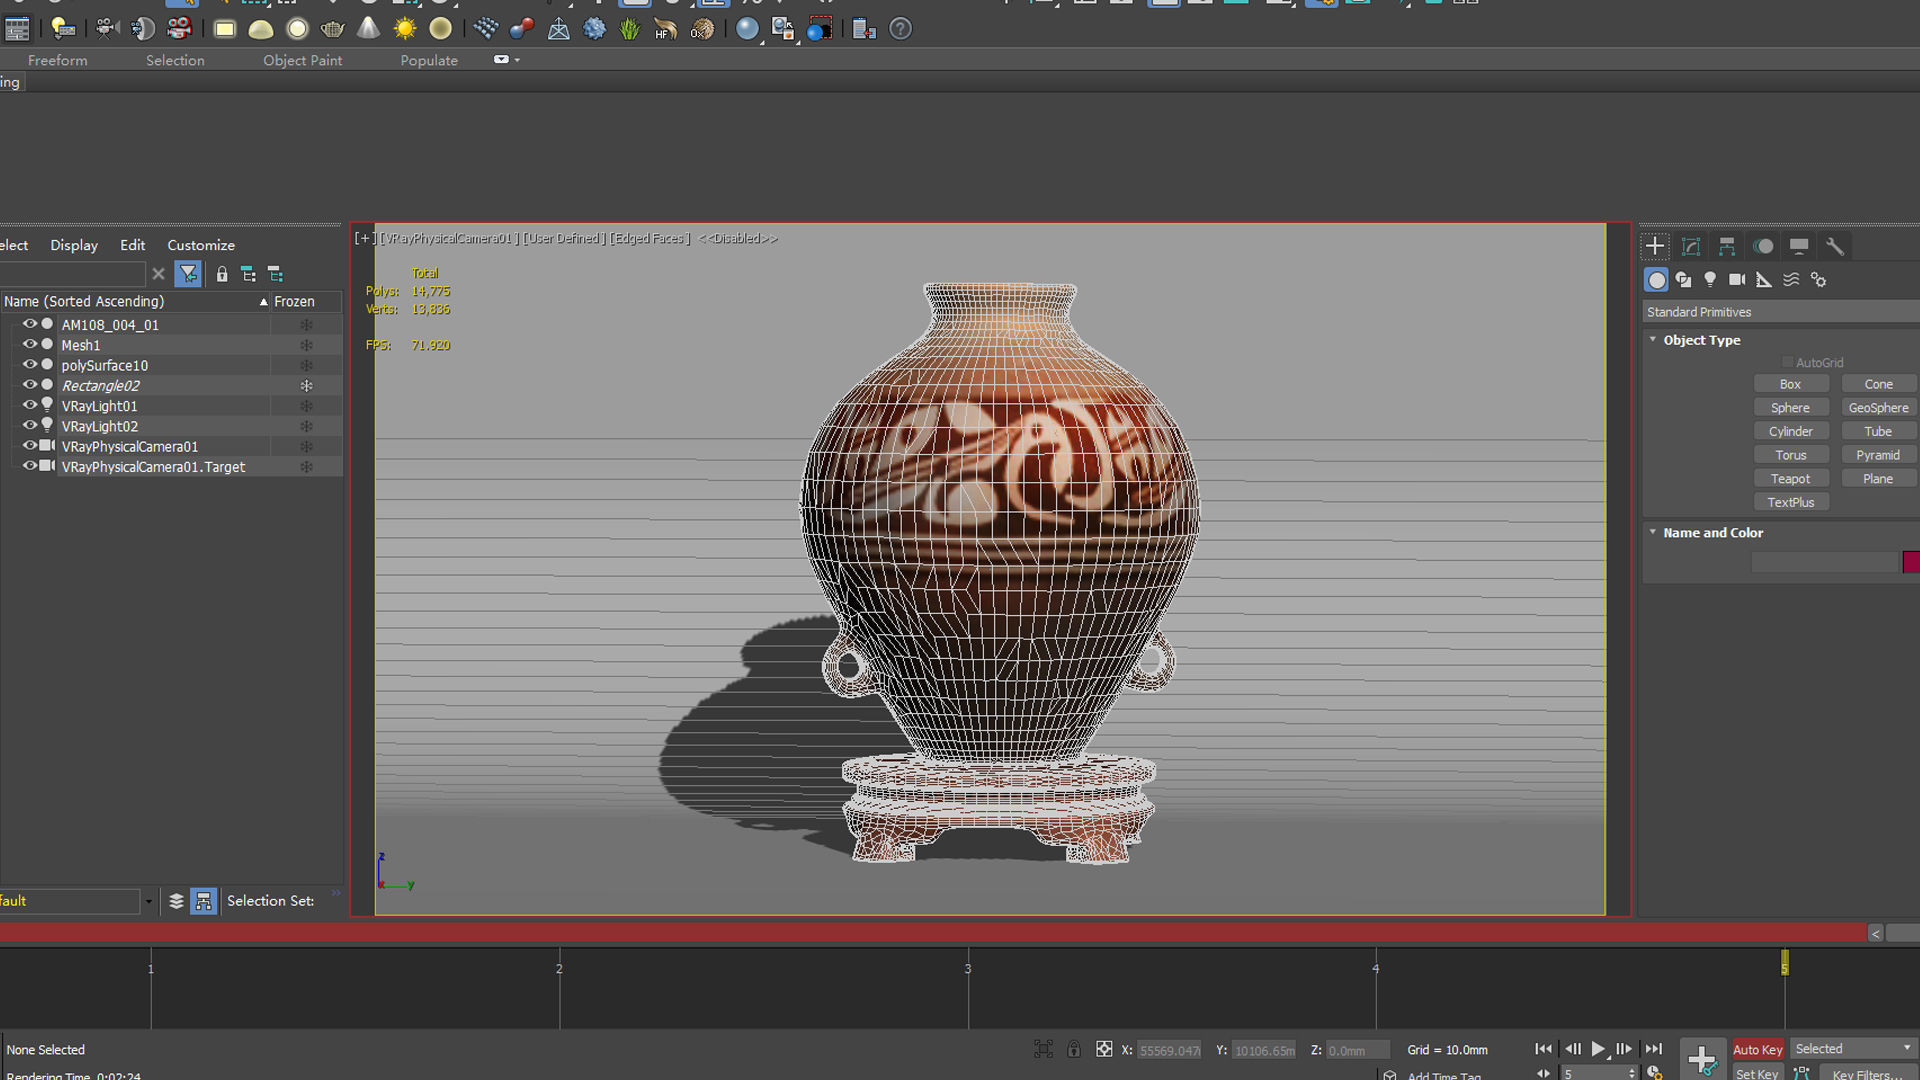
Task: Open the Display menu in Scene Explorer
Action: (74, 245)
